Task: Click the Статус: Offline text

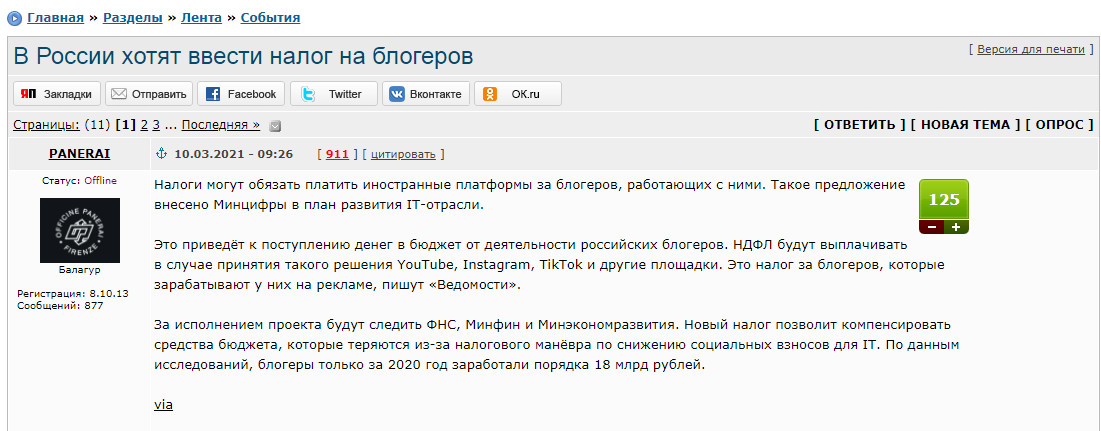Action: coord(79,180)
